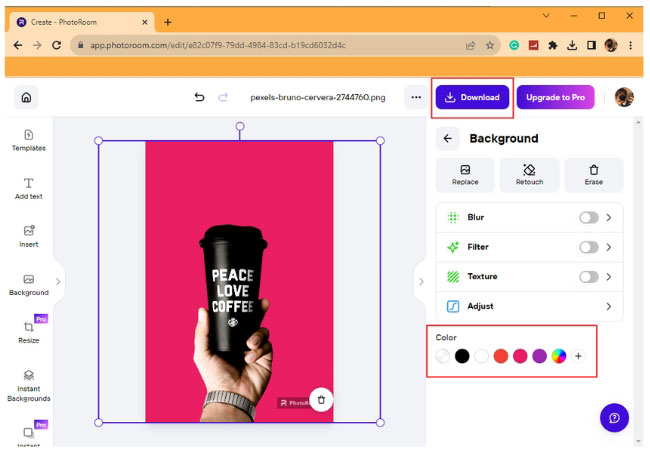Switch on the Texture toggle
Image resolution: width=650 pixels, height=450 pixels.
coord(588,277)
